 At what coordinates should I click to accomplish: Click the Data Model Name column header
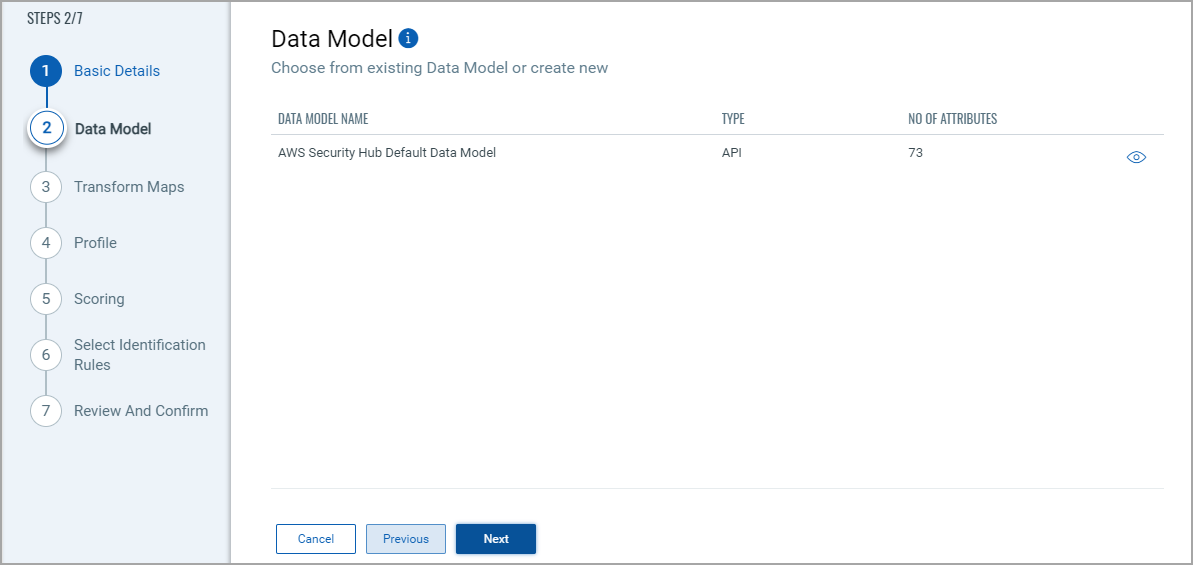pyautogui.click(x=323, y=119)
